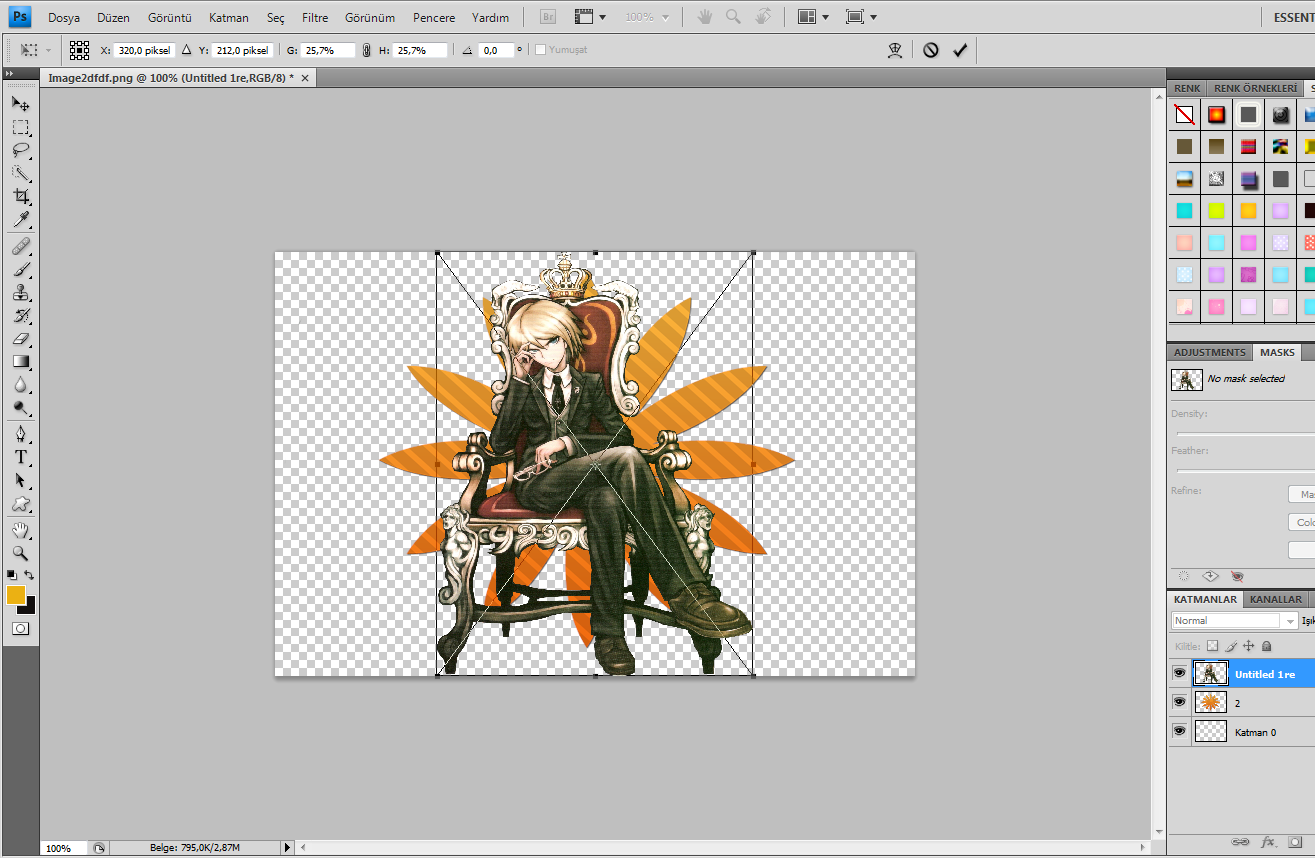Toggle the Yumuşat anti-alias checkbox

[x=541, y=50]
